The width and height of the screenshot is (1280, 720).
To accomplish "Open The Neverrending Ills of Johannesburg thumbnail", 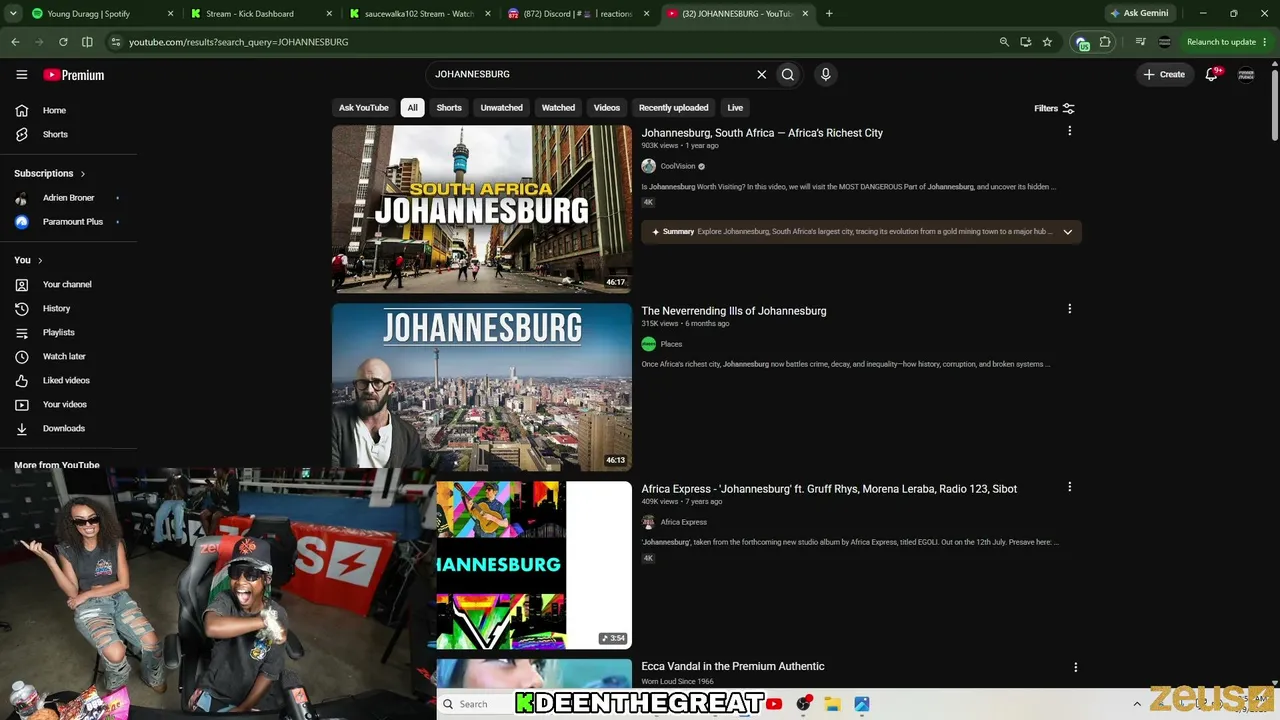I will [x=482, y=387].
